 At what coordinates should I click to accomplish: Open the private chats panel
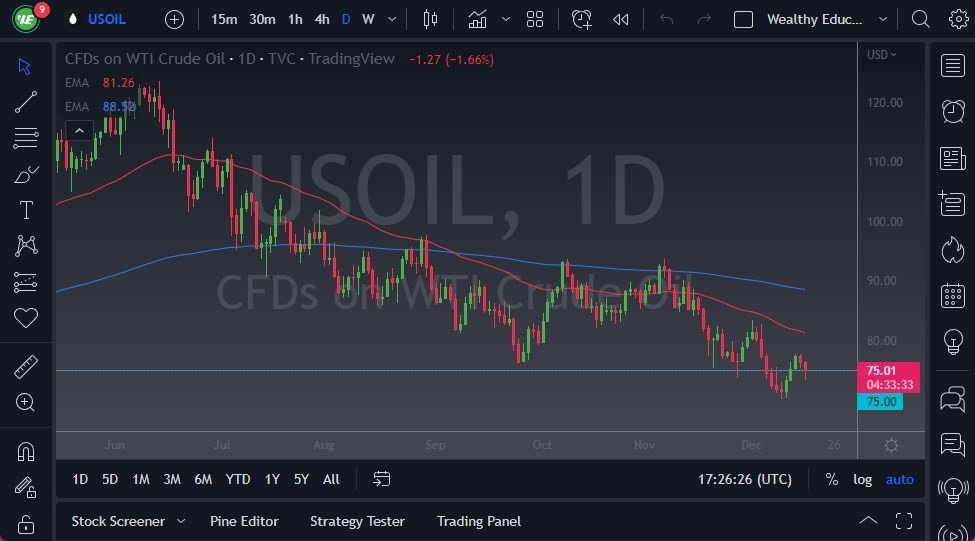[953, 445]
